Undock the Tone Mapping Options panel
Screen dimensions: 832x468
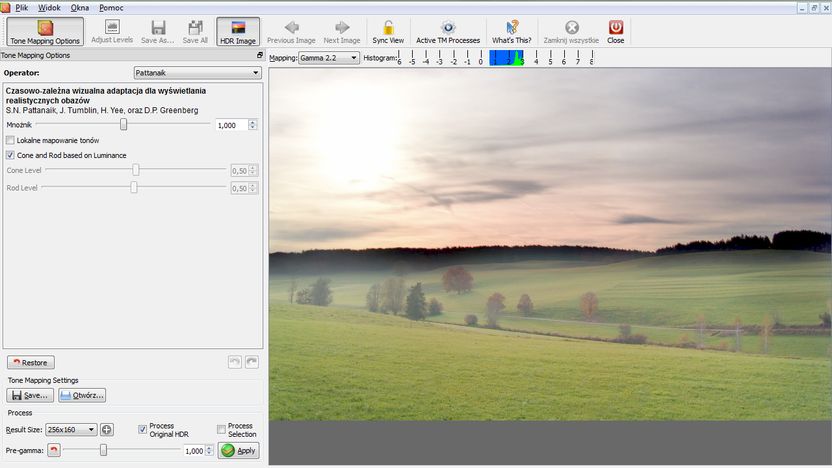click(259, 55)
